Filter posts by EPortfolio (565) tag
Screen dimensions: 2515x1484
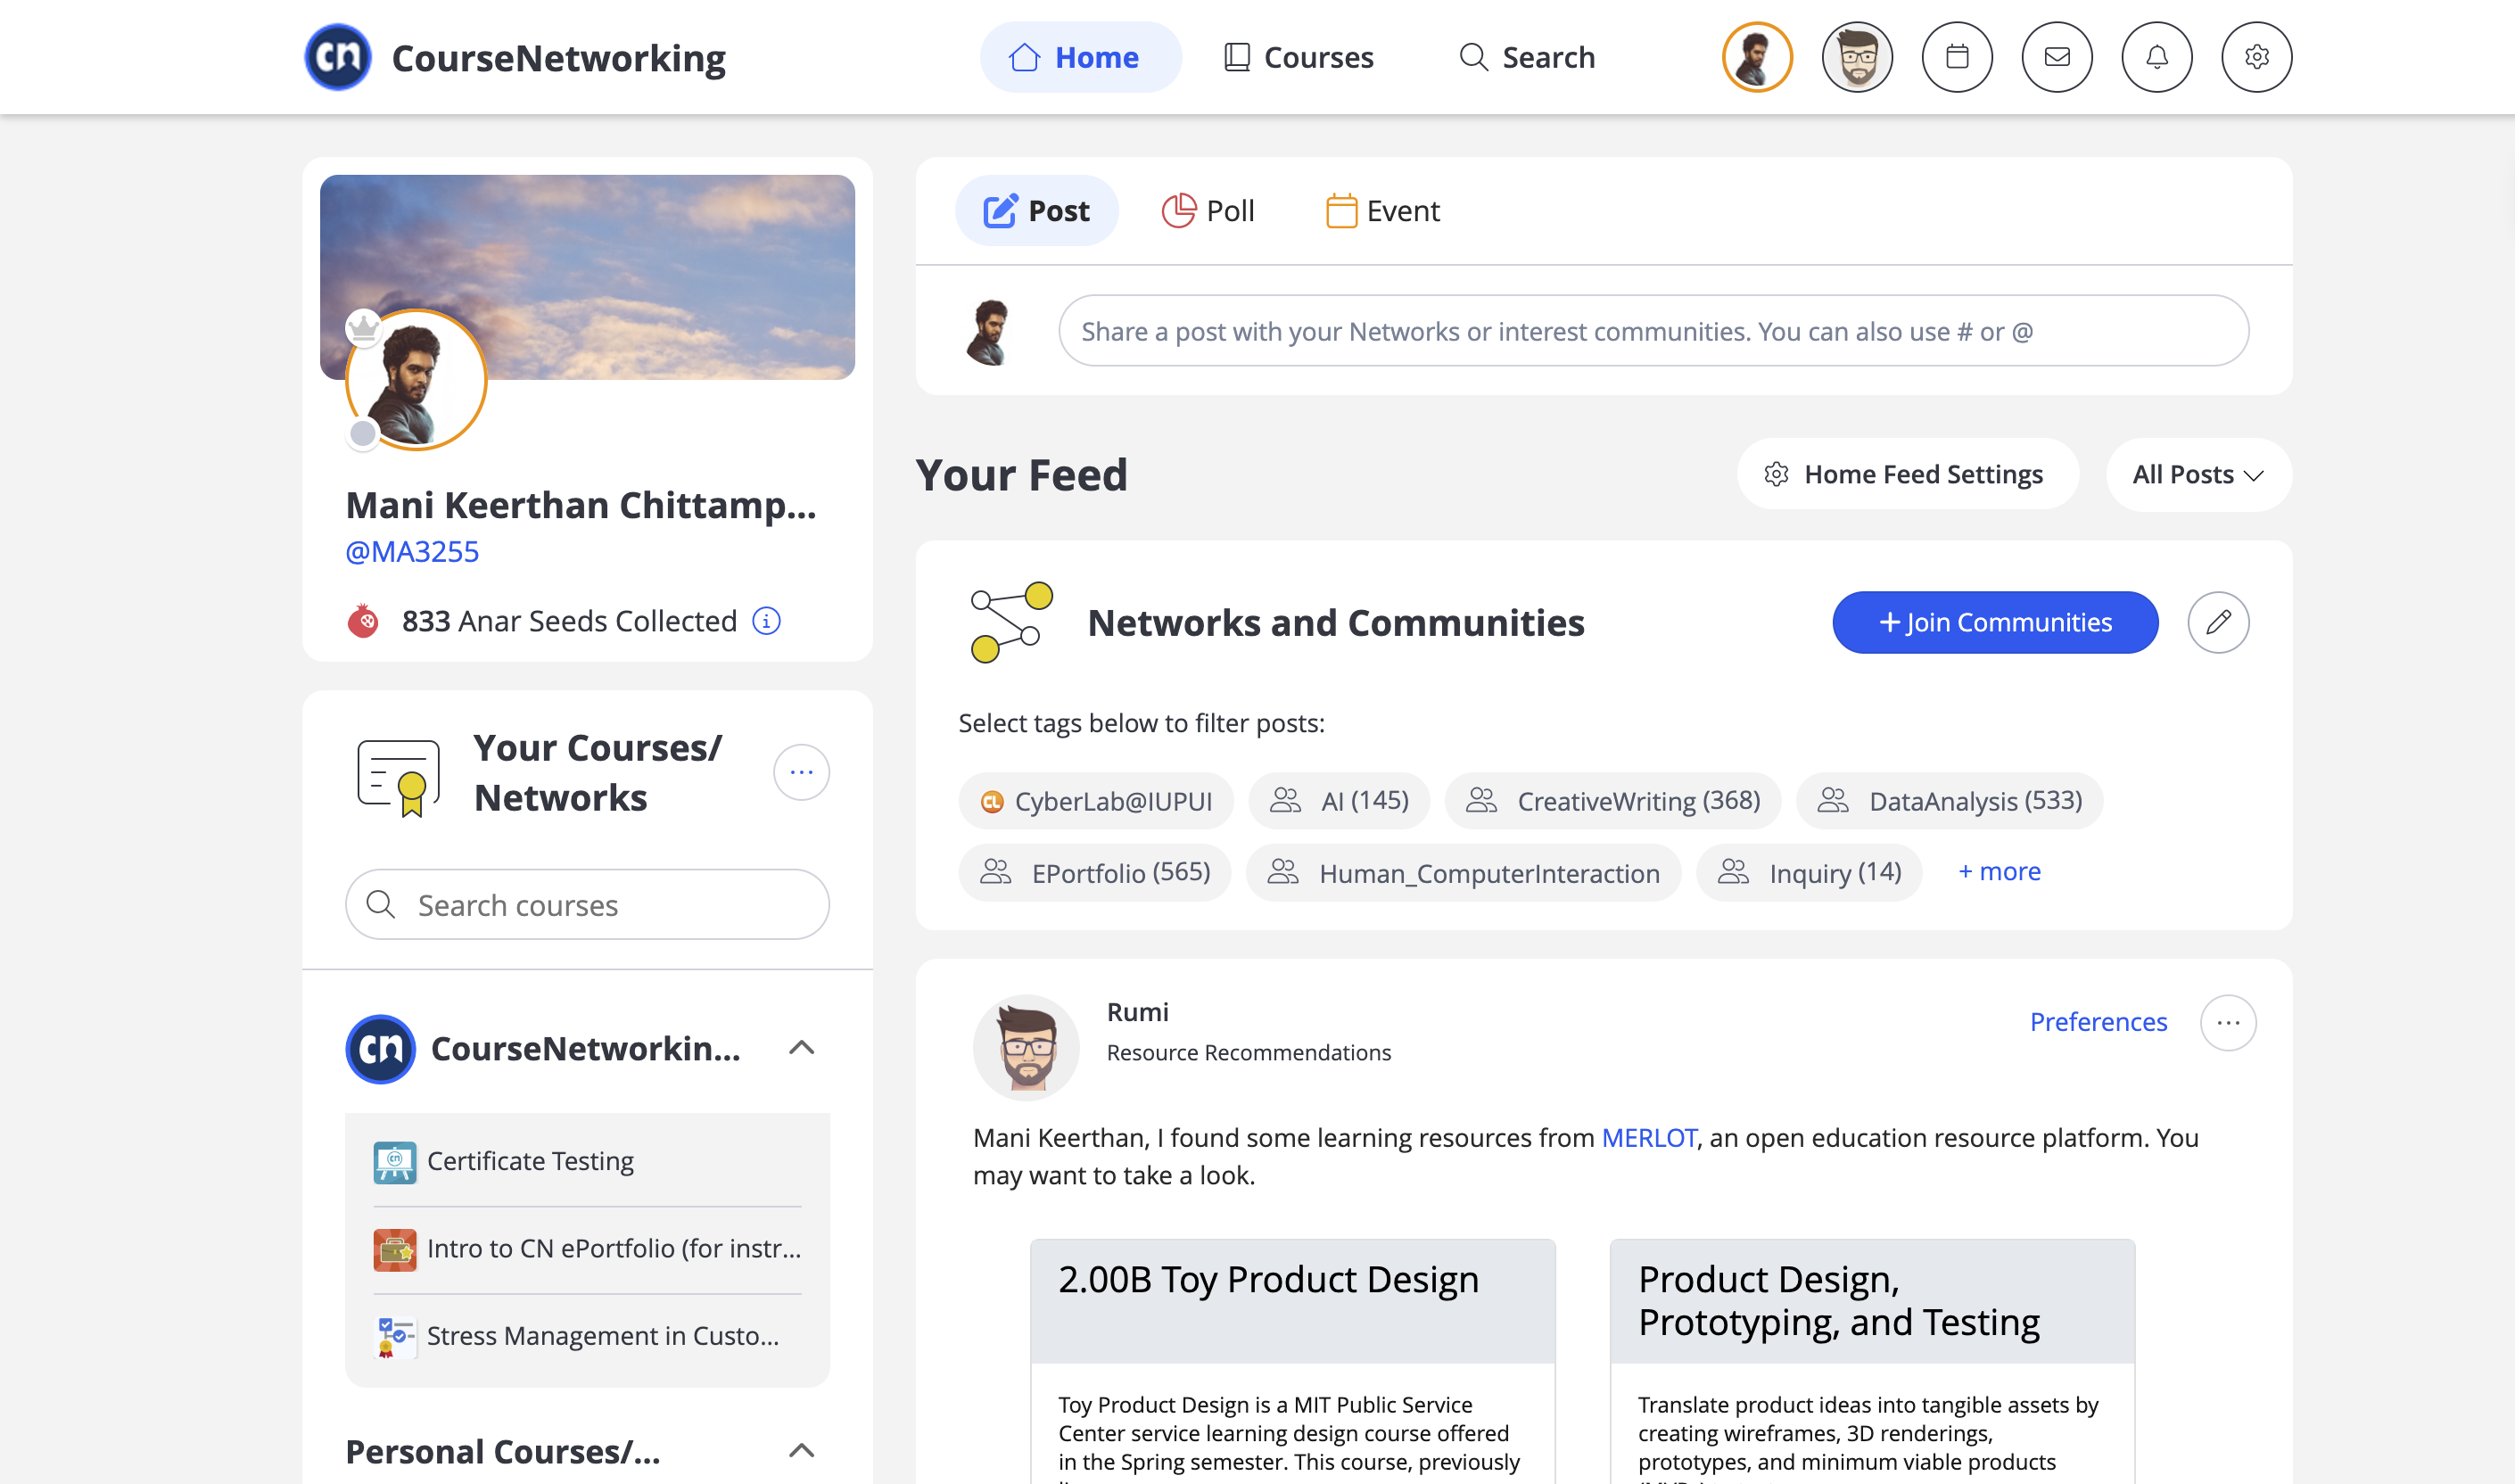pos(1095,873)
